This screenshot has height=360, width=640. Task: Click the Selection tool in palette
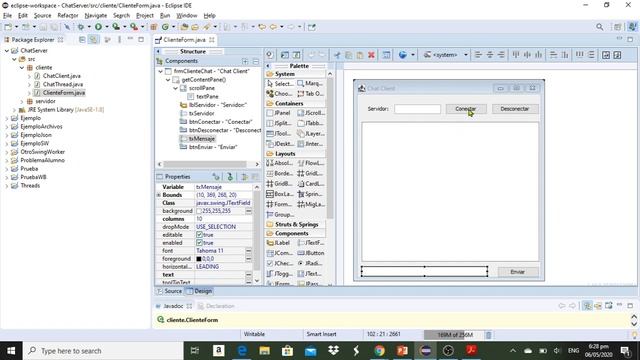[280, 83]
